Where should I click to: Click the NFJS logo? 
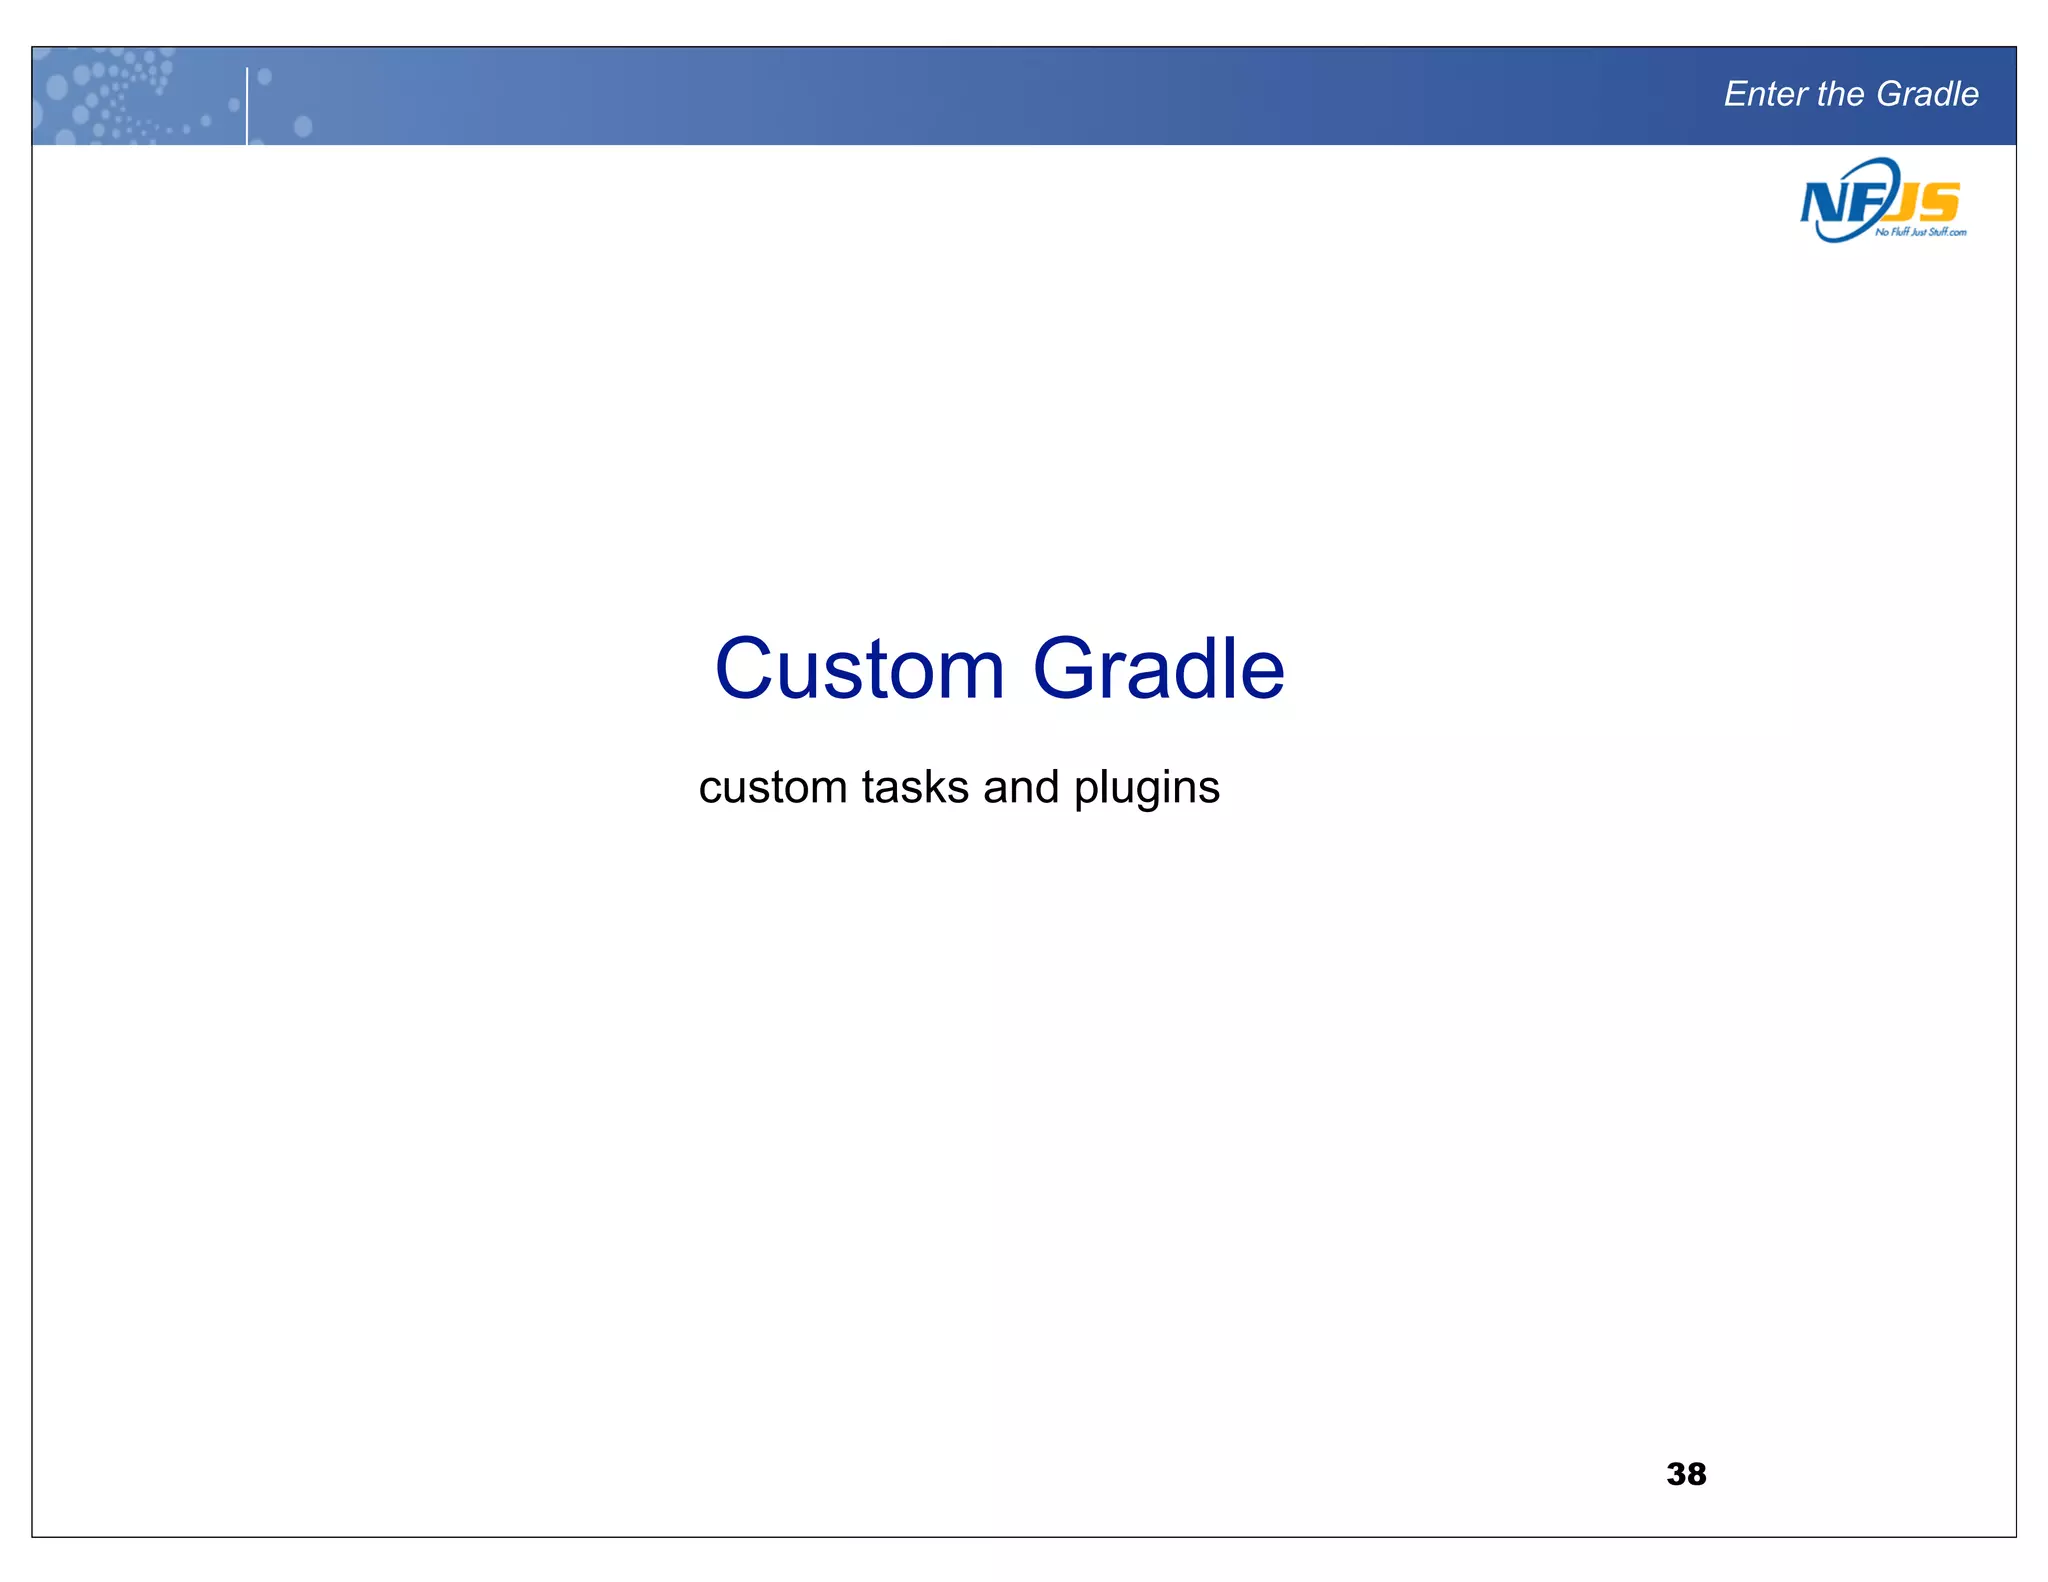click(1883, 200)
